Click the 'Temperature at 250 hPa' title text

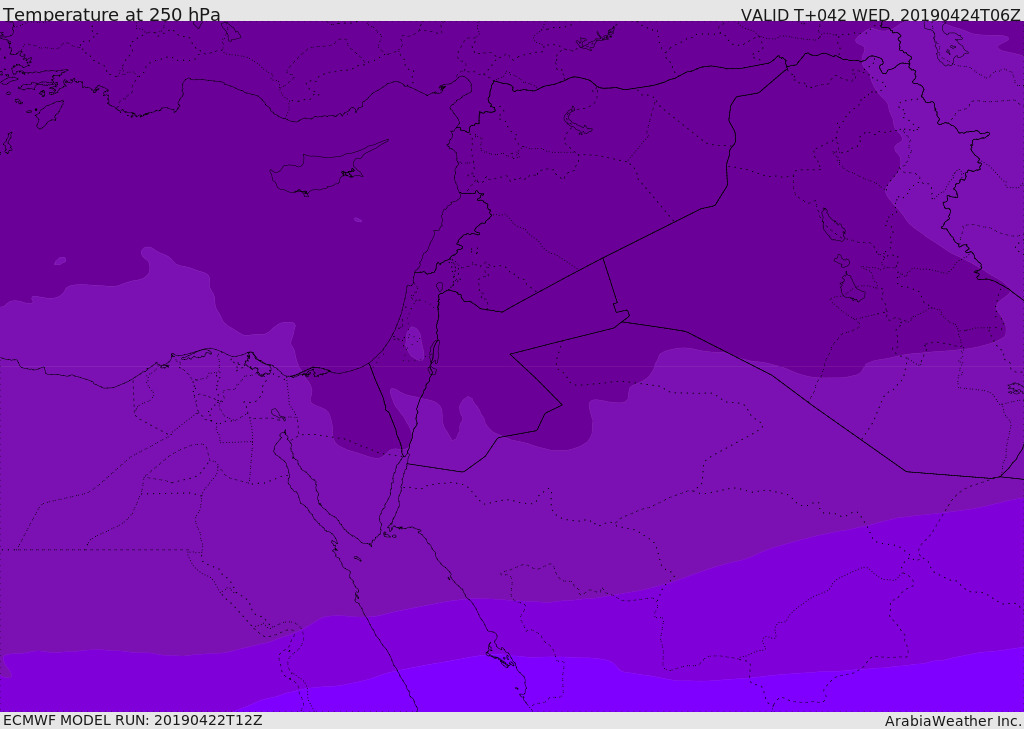tap(112, 14)
